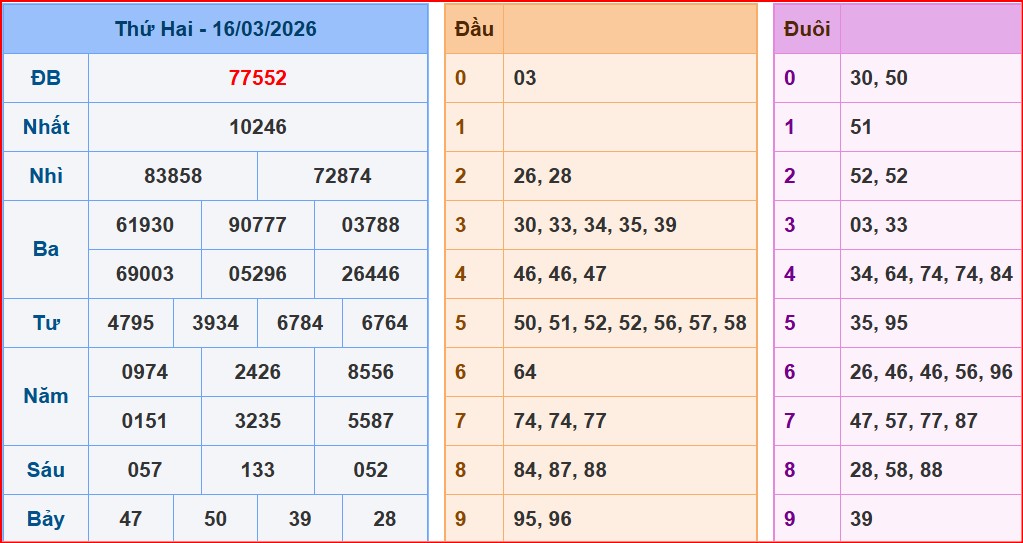This screenshot has width=1023, height=543.
Task: Select Đầu row values 26, 28
Action: [x=542, y=176]
